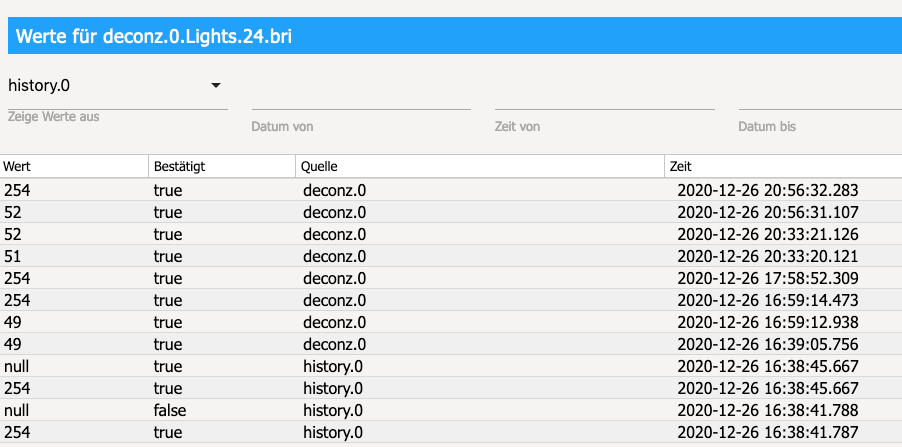Click timestamp 2020-12-26 20:33:21.126

coord(768,234)
